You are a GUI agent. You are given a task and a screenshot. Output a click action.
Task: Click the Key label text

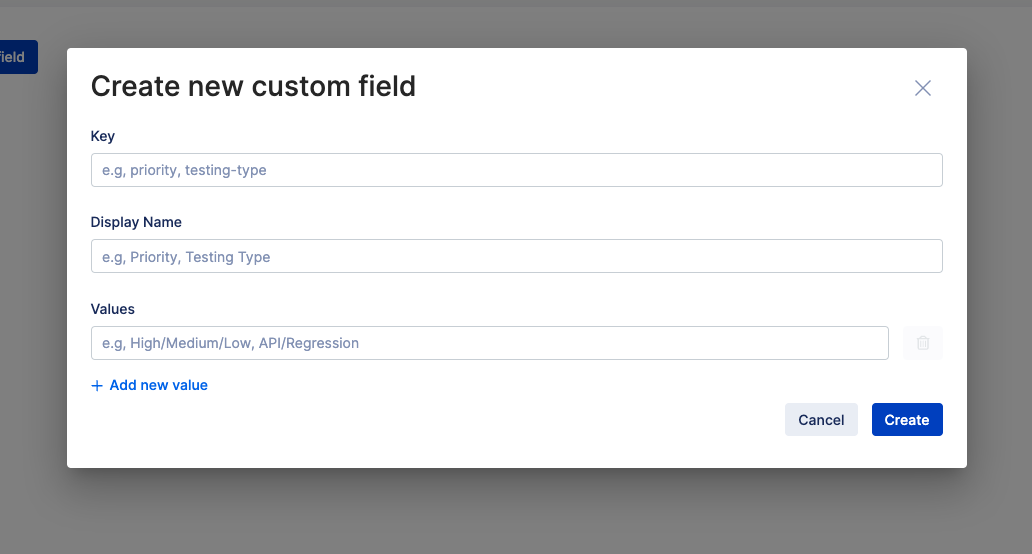103,136
